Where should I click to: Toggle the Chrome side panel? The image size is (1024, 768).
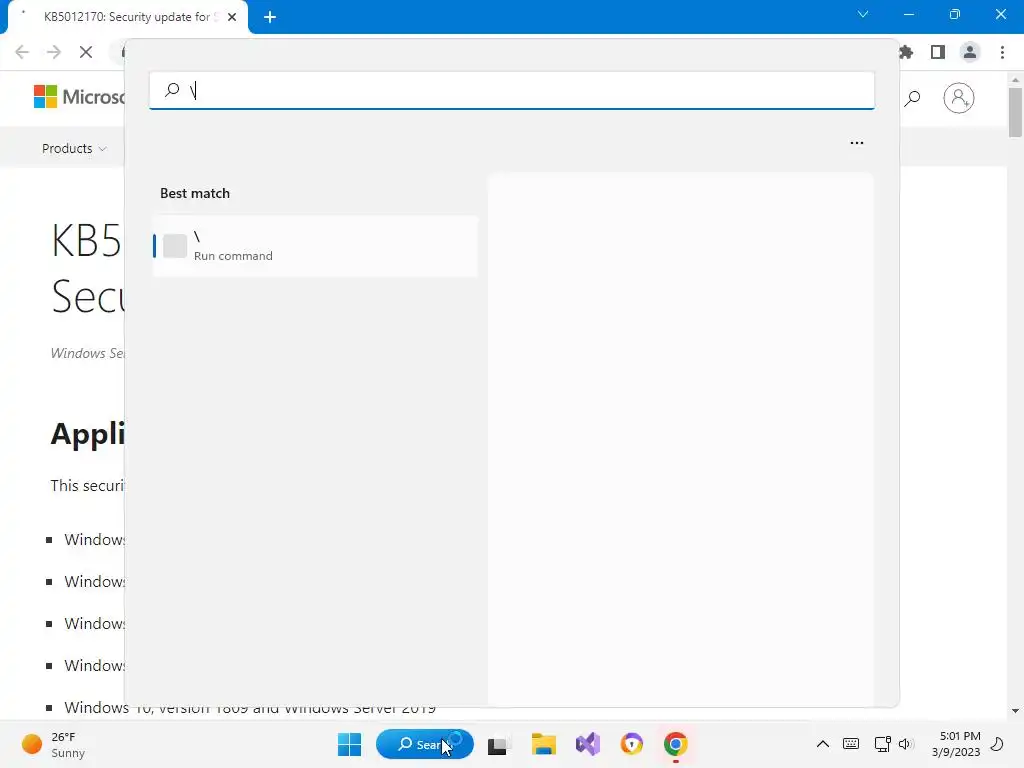[938, 52]
